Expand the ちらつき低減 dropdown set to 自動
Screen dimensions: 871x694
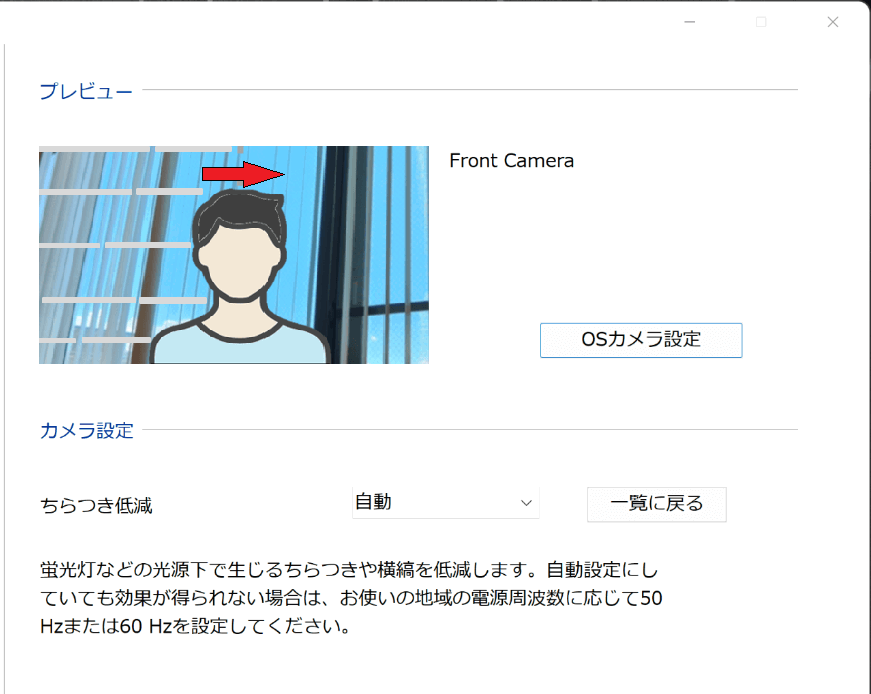[x=445, y=502]
